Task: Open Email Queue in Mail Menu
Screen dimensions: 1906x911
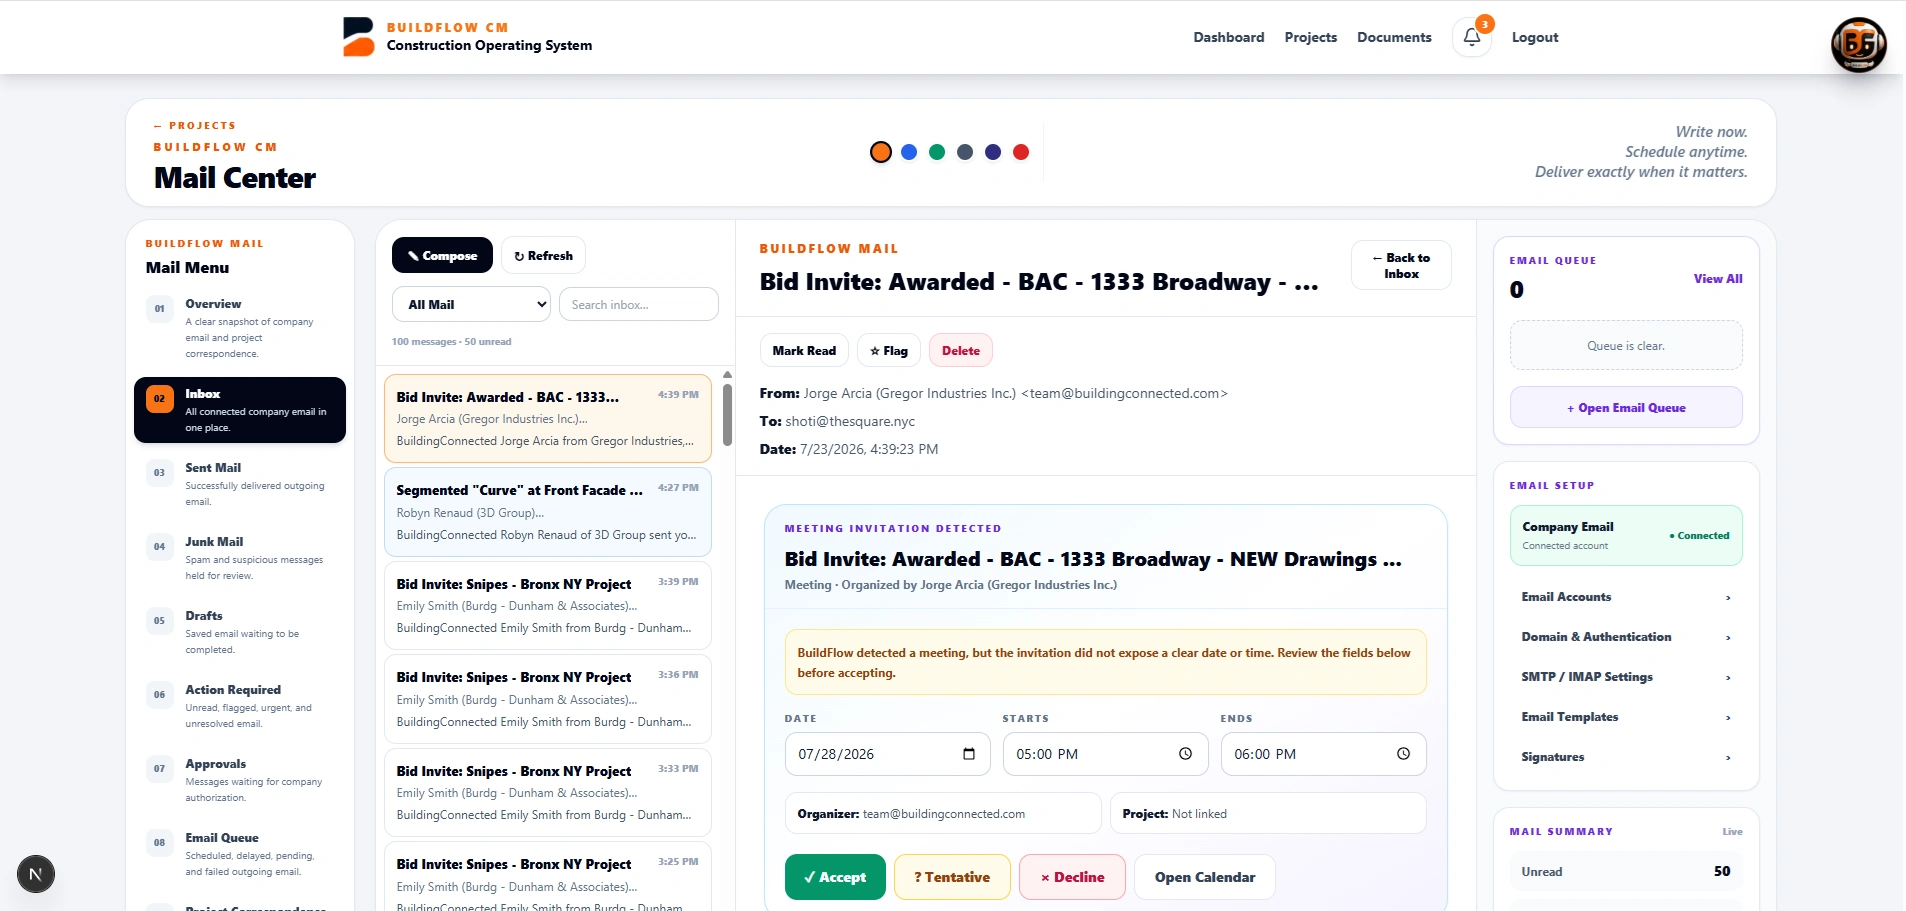Action: coord(240,854)
